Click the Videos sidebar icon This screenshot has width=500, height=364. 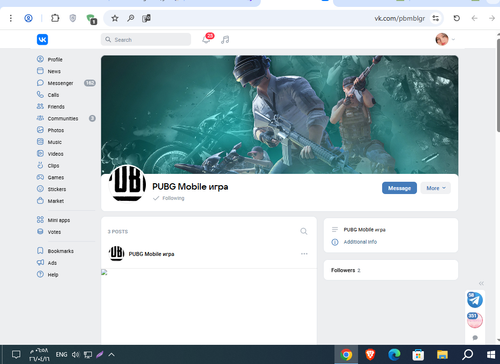[x=40, y=154]
